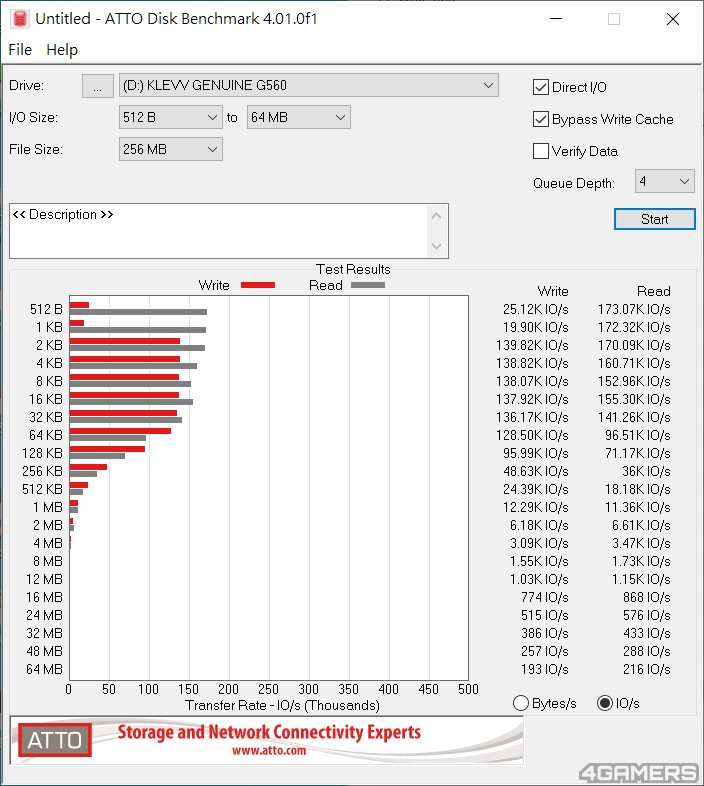The width and height of the screenshot is (704, 786).
Task: Click the 96.51K IO/s read value
Action: (x=637, y=435)
